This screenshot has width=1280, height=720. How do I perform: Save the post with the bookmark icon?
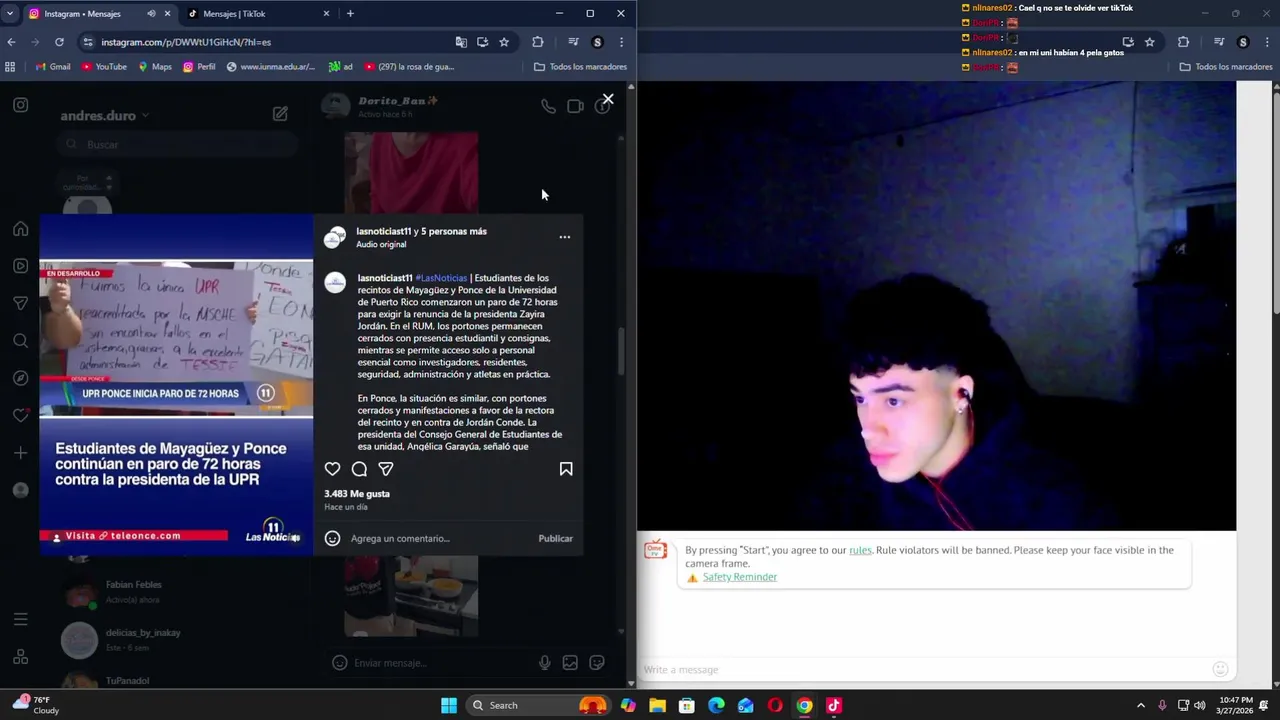coord(566,469)
